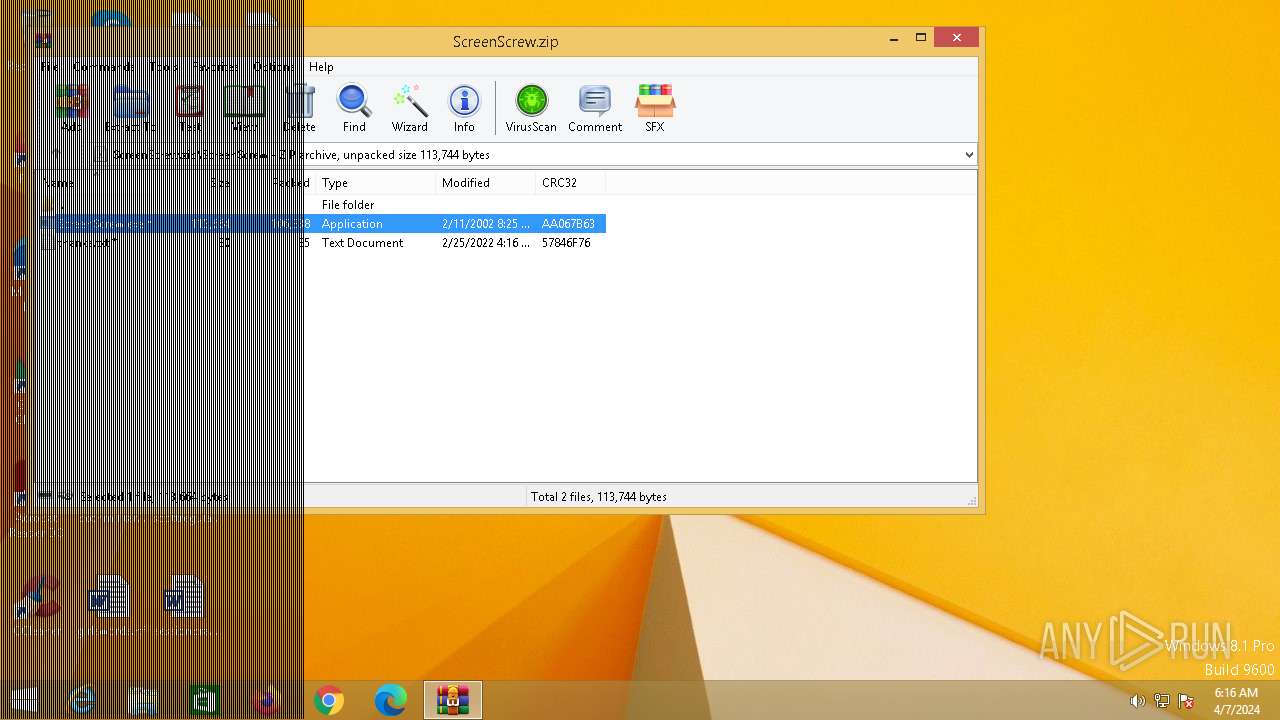The image size is (1280, 720).
Task: Grab the window resize grip corner
Action: click(971, 500)
